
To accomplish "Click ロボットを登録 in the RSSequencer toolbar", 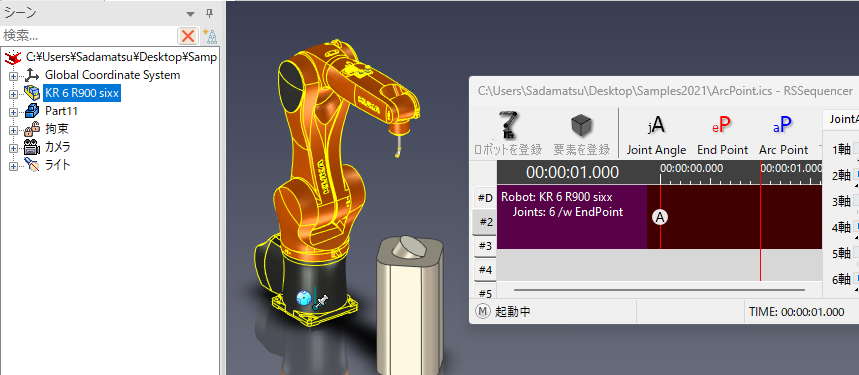I will coord(508,133).
